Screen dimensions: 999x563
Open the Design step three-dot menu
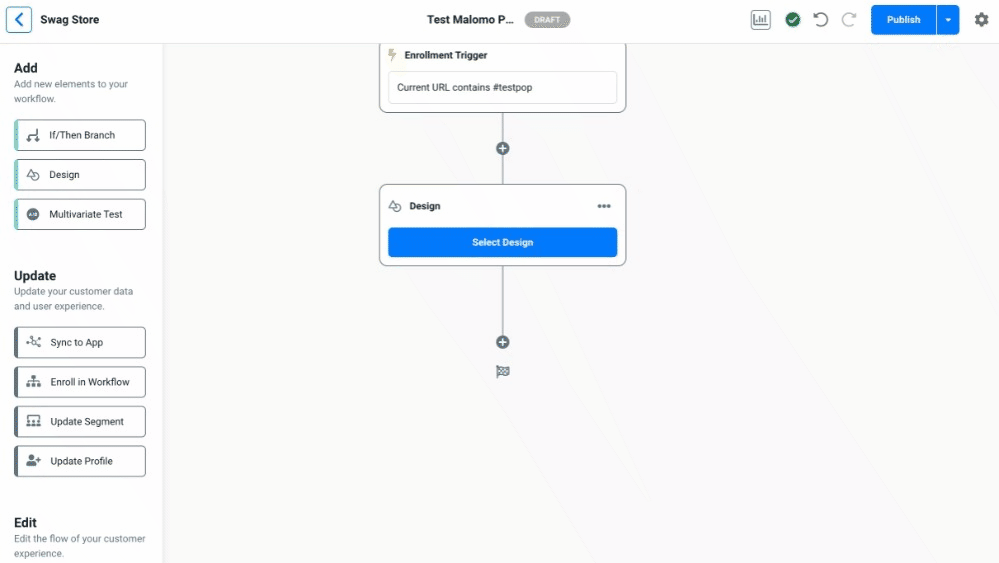pos(604,206)
